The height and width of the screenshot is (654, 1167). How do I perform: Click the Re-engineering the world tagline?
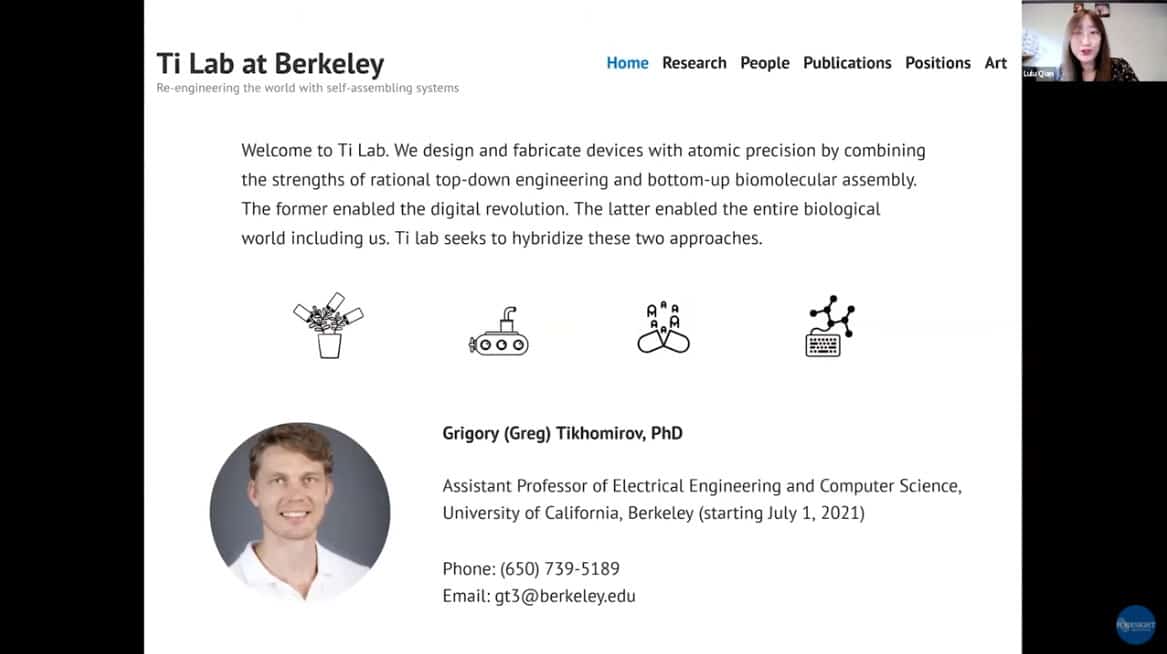(x=307, y=88)
